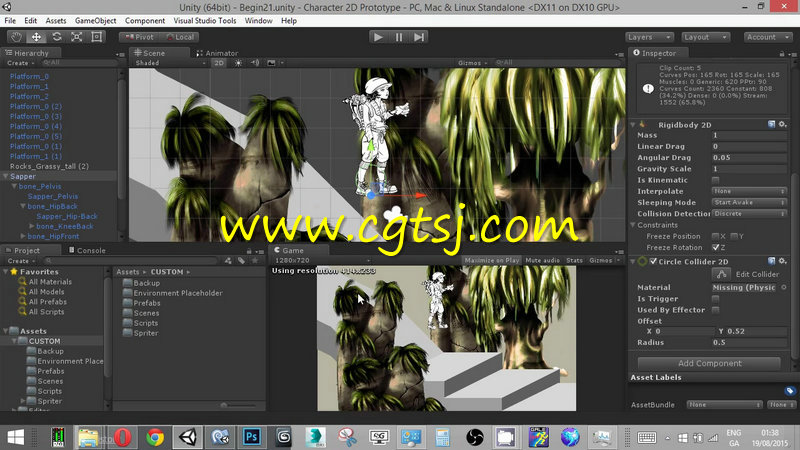The height and width of the screenshot is (450, 800).
Task: Click the Edit Collider icon button
Action: 721,274
